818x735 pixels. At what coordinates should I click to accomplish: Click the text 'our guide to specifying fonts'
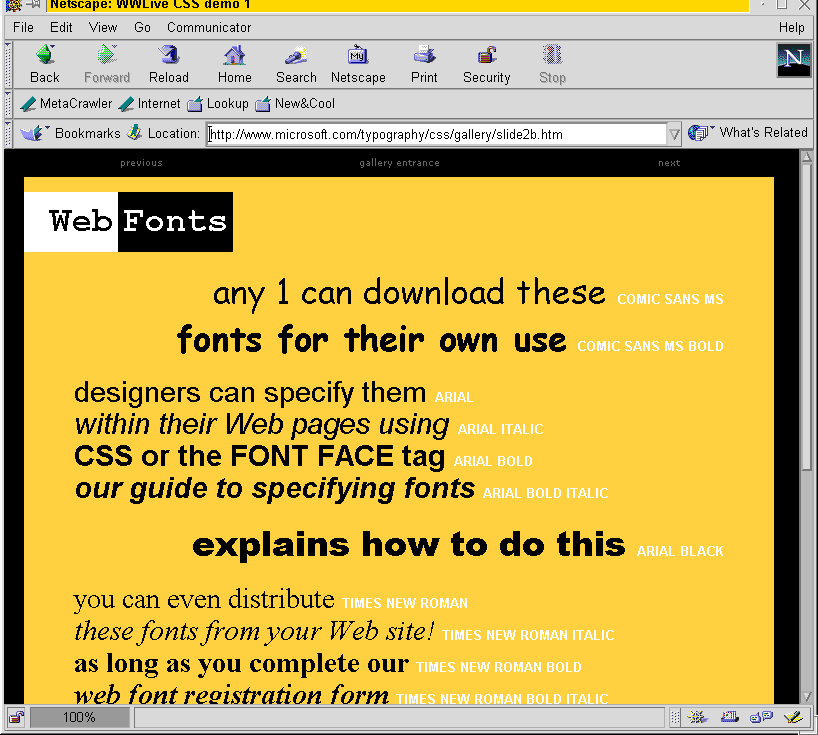click(274, 489)
